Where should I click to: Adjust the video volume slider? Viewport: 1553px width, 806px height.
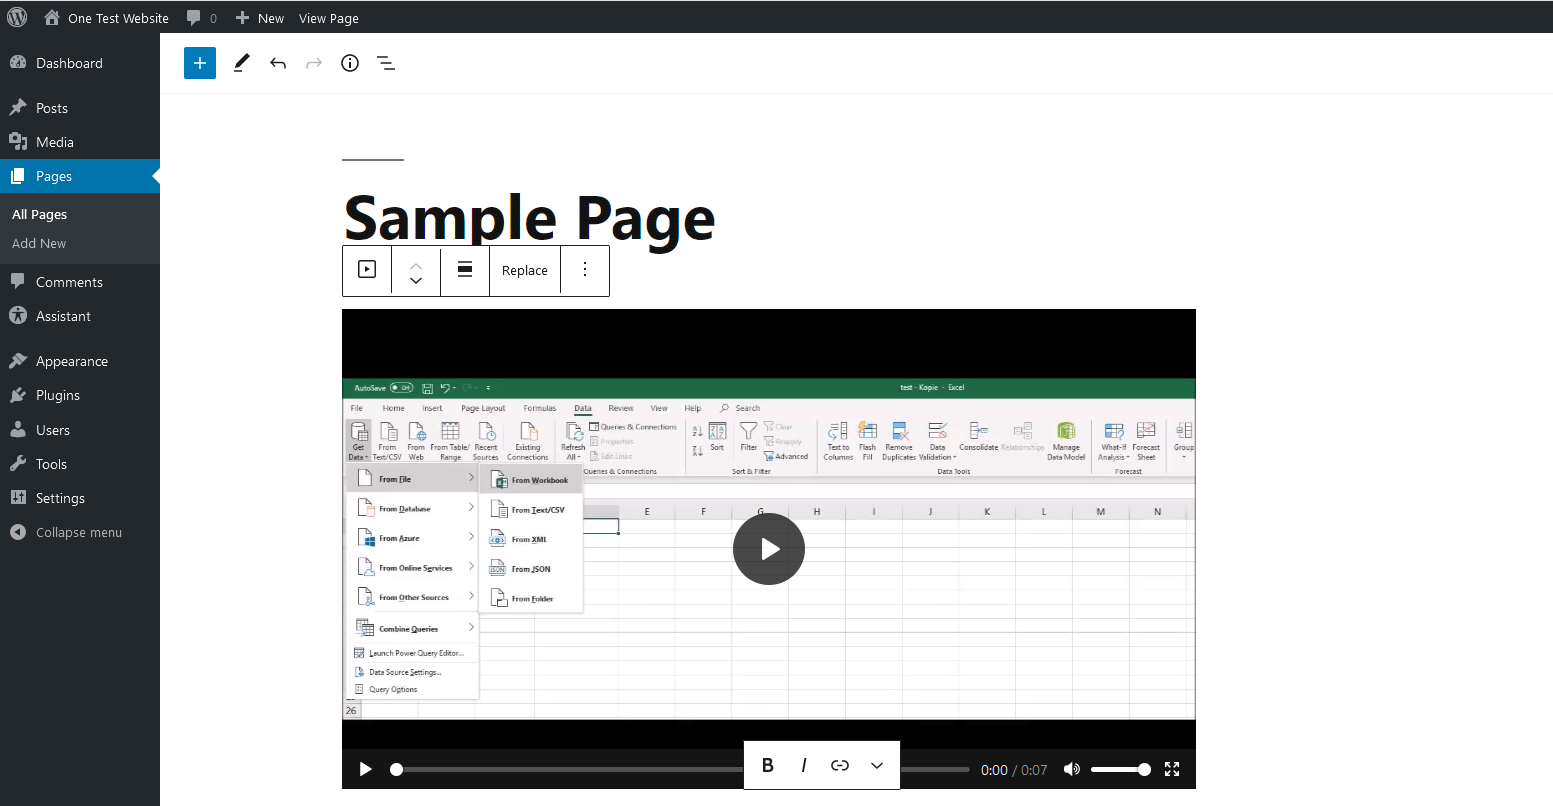pyautogui.click(x=1120, y=769)
